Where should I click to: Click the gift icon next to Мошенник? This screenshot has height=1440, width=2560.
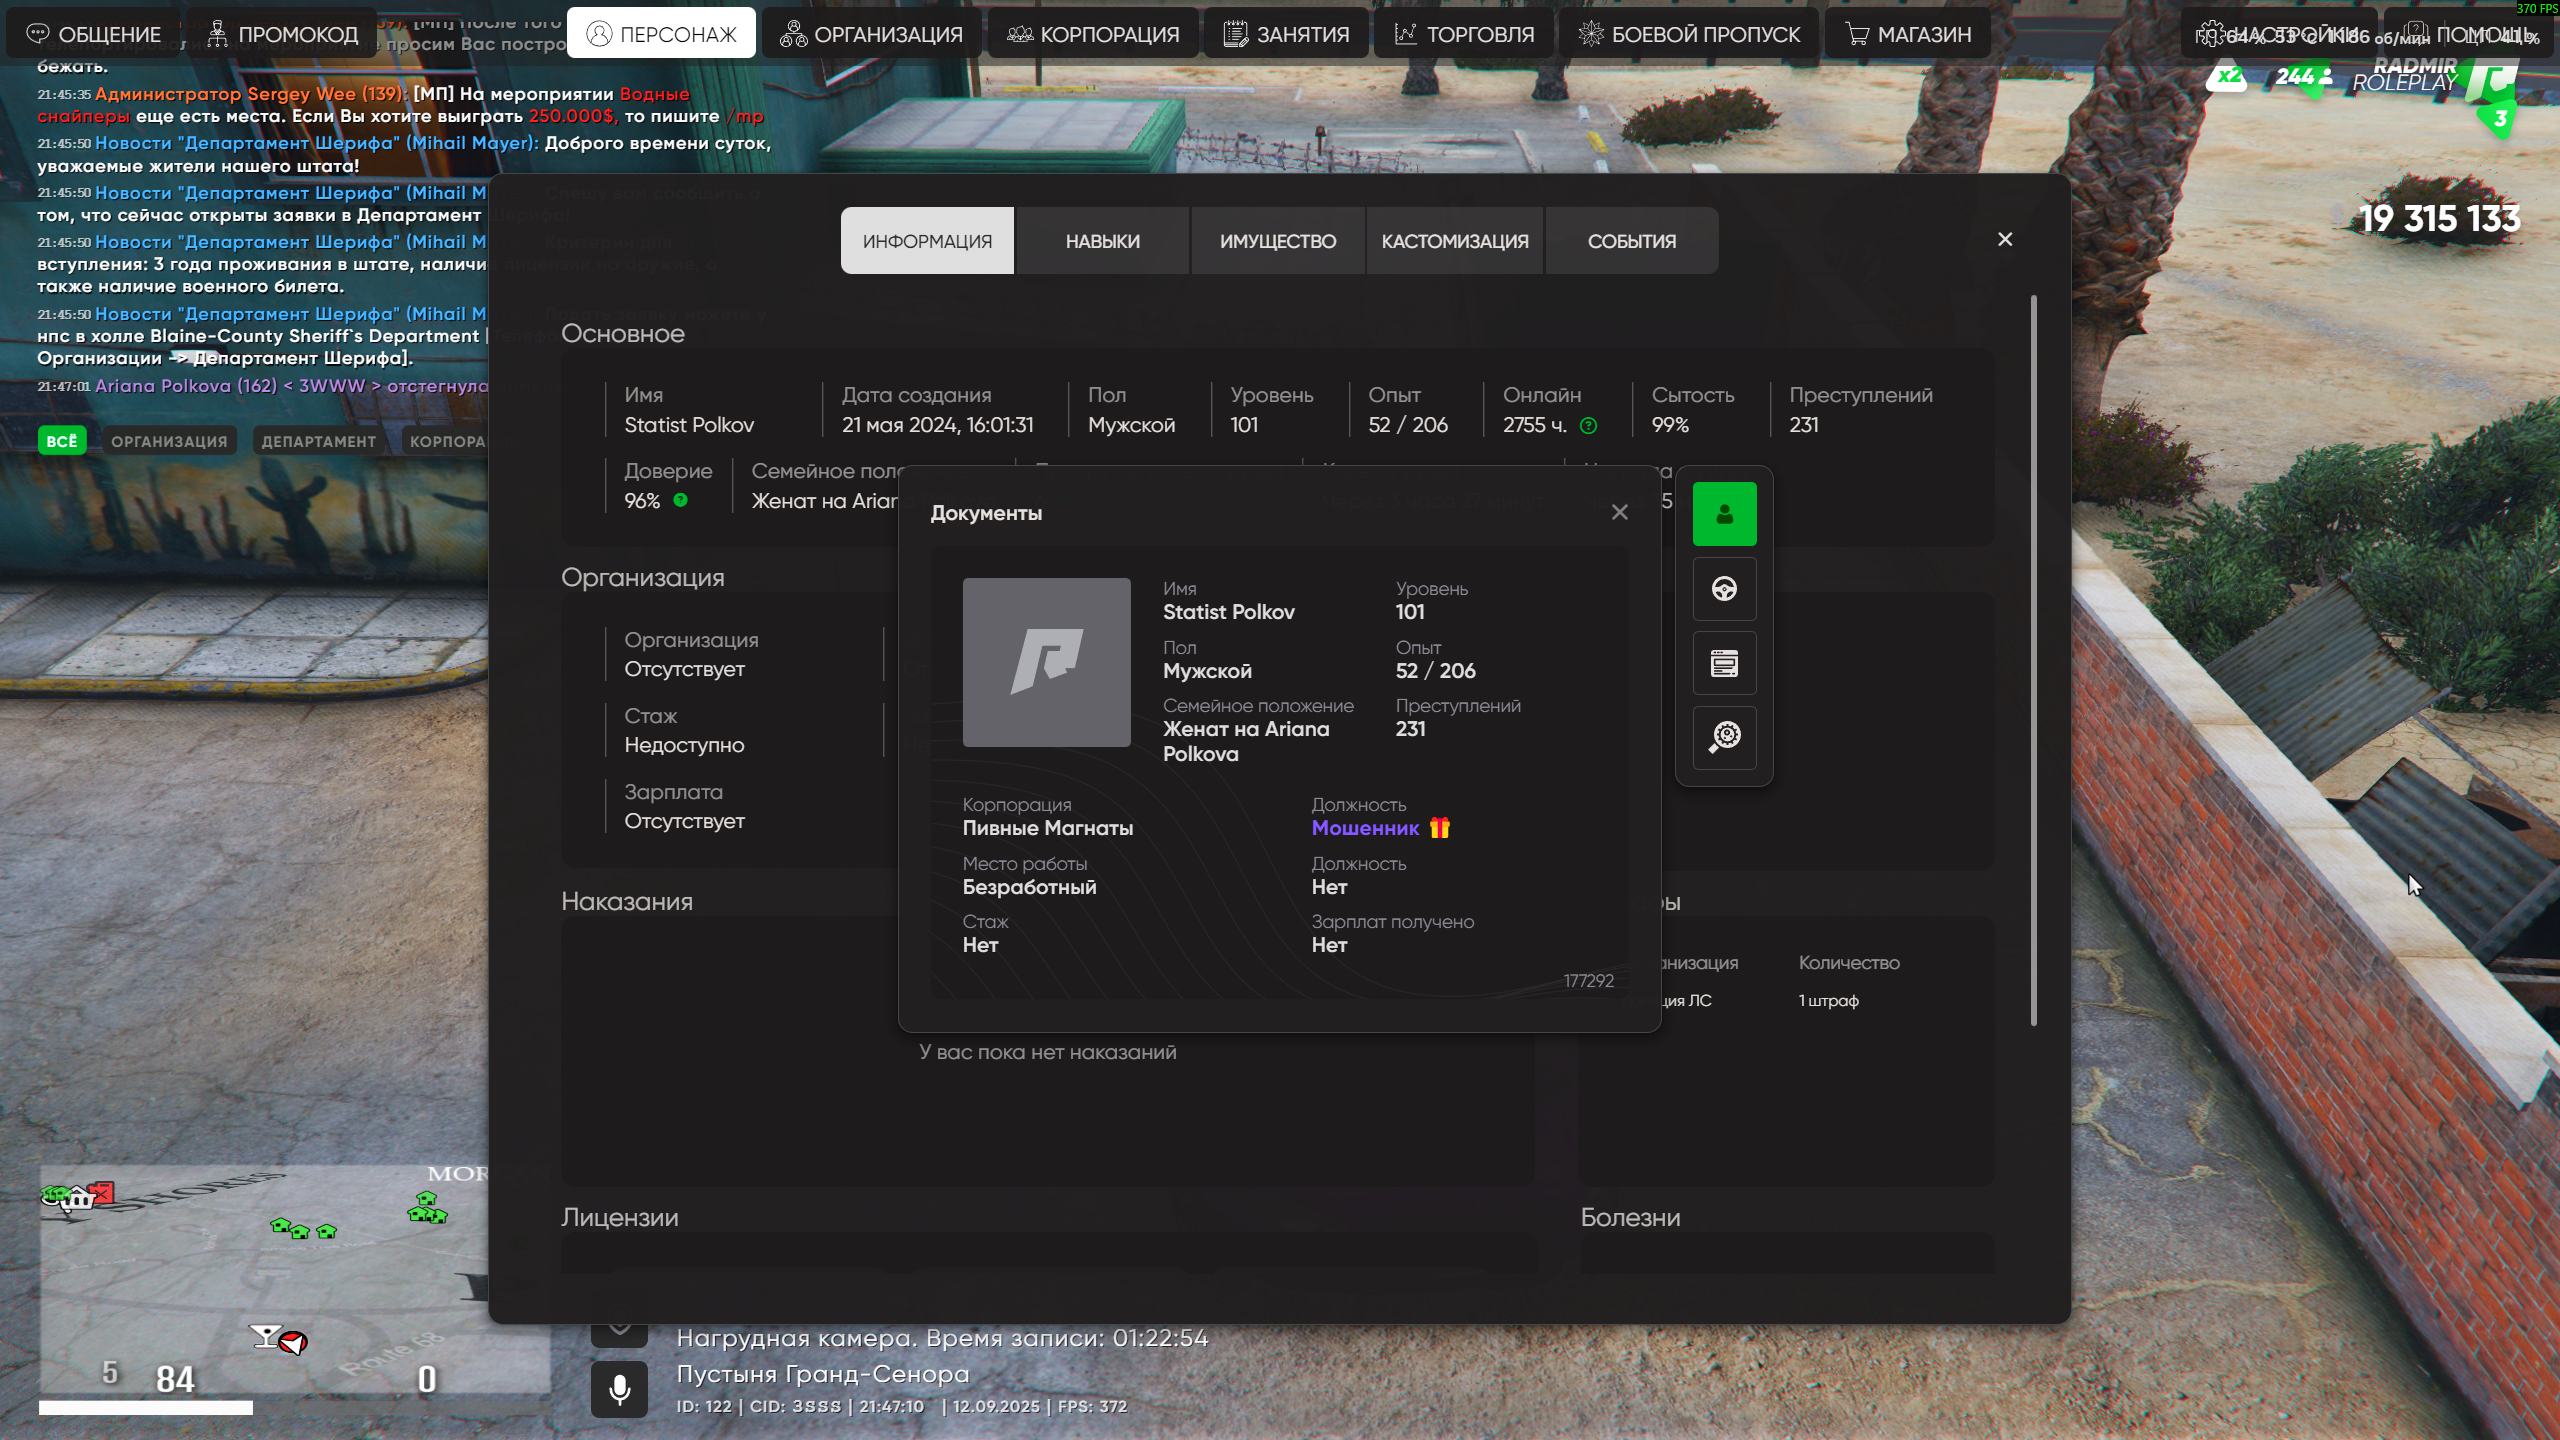coord(1439,827)
